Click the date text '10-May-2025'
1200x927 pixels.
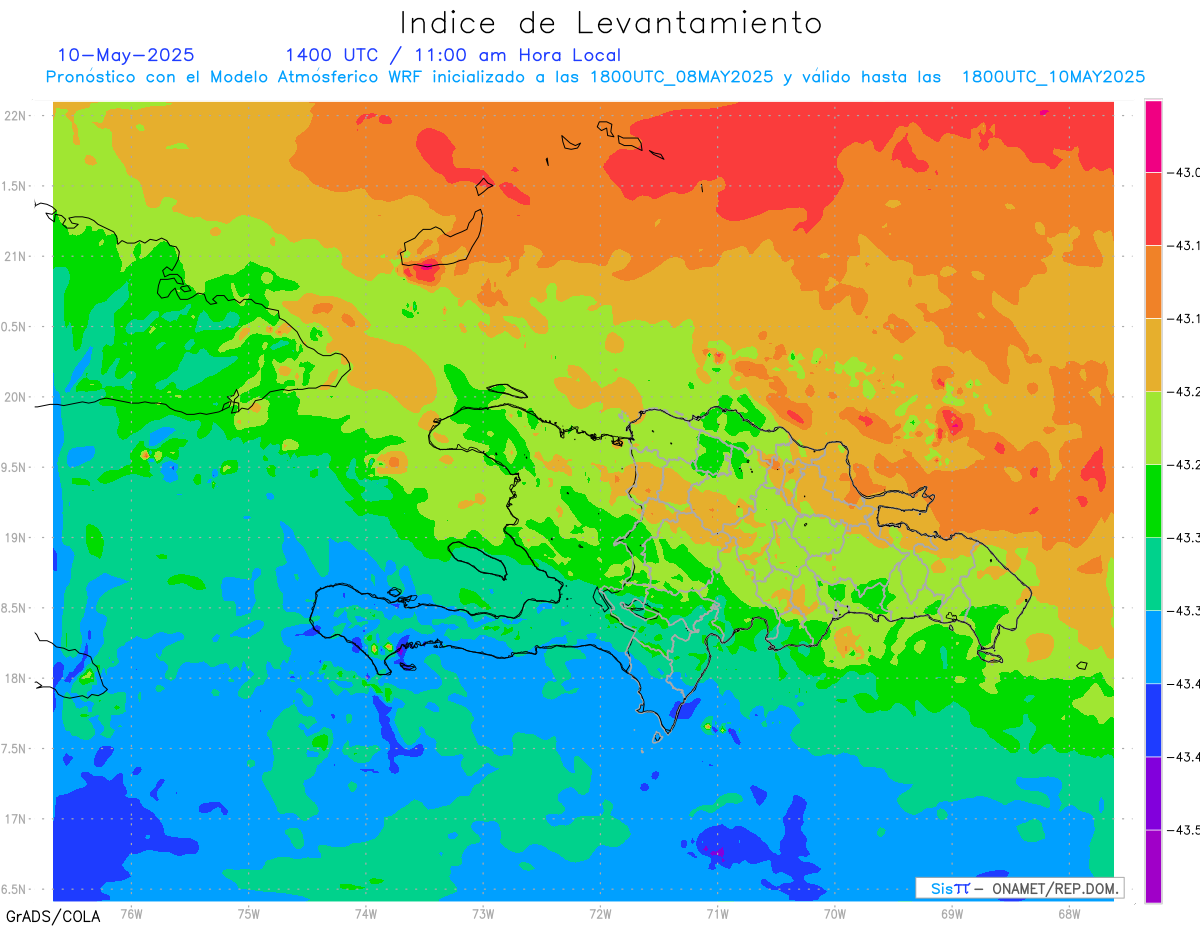click(126, 55)
